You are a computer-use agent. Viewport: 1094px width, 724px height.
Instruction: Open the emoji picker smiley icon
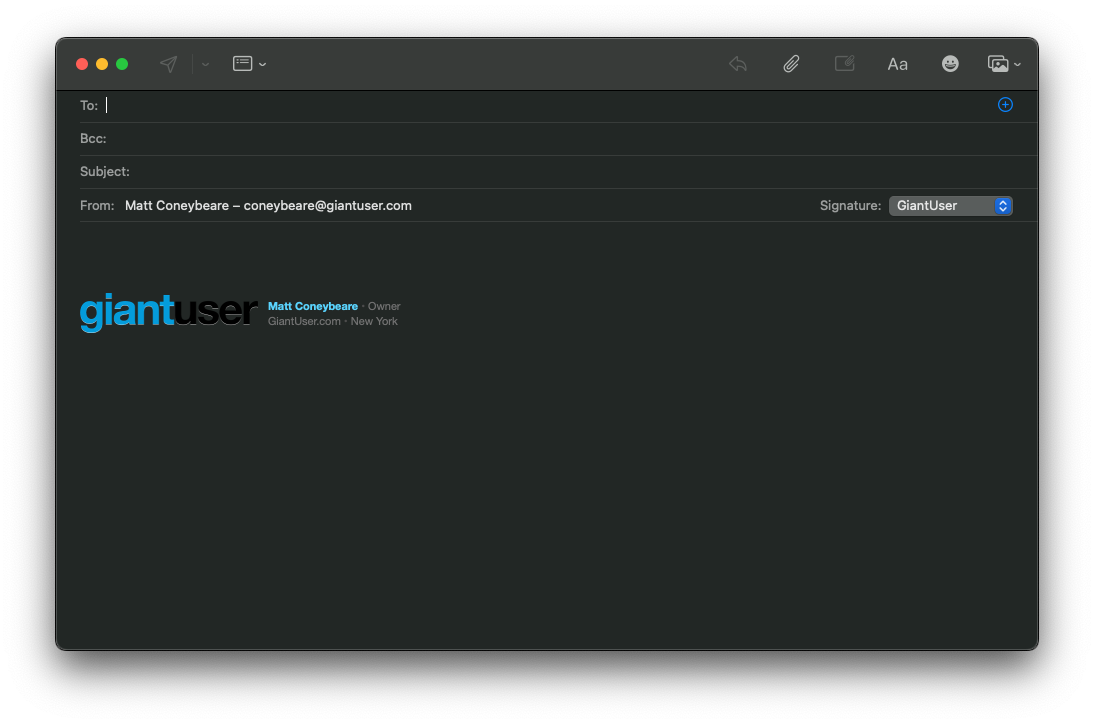[950, 64]
